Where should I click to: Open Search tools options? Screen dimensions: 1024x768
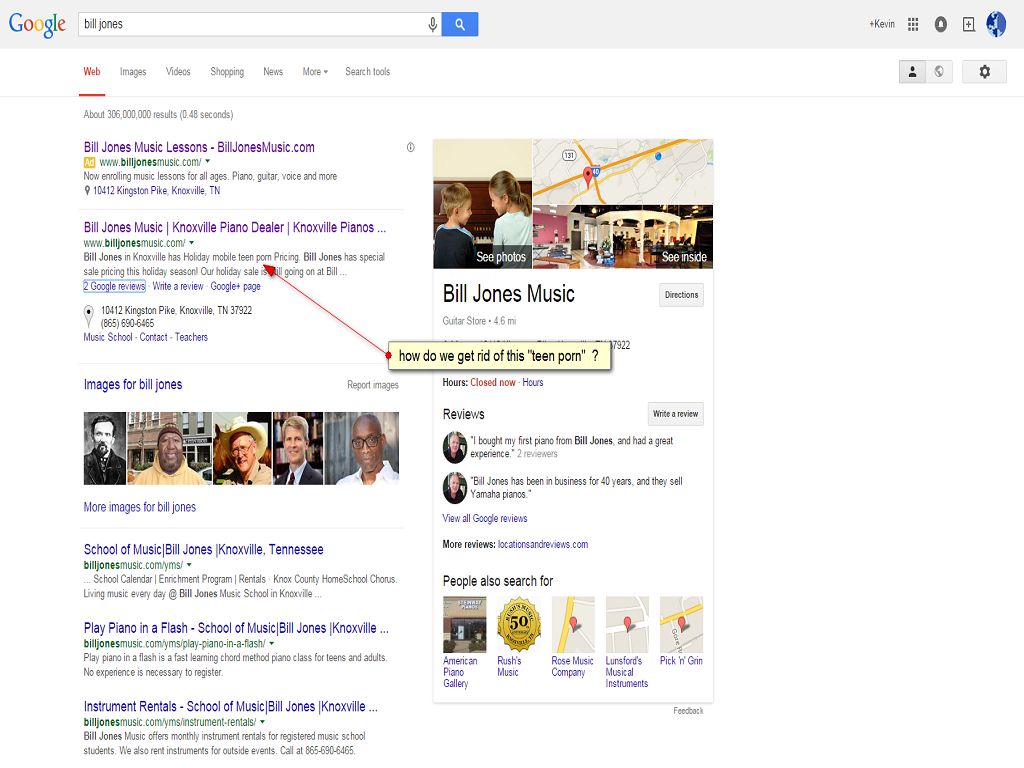point(368,72)
